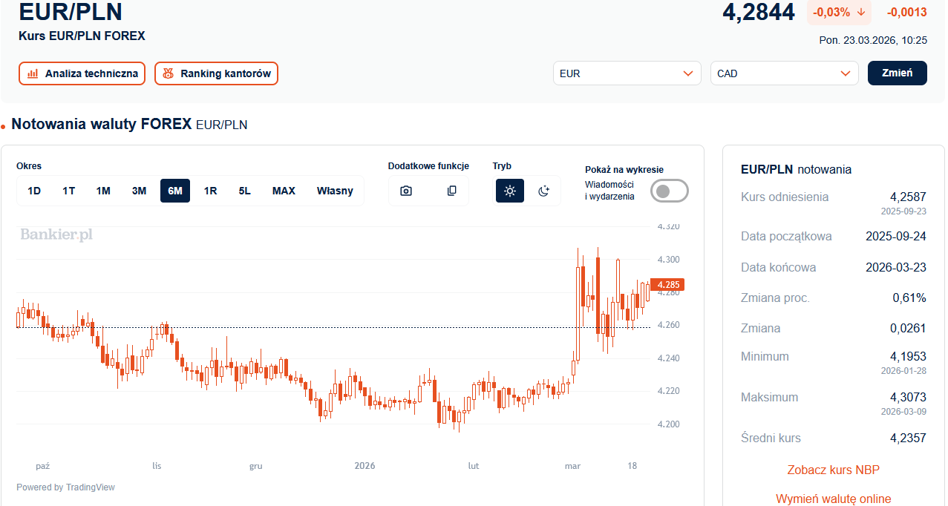Click the Minimum value 4,1953
948x506 pixels.
[908, 357]
